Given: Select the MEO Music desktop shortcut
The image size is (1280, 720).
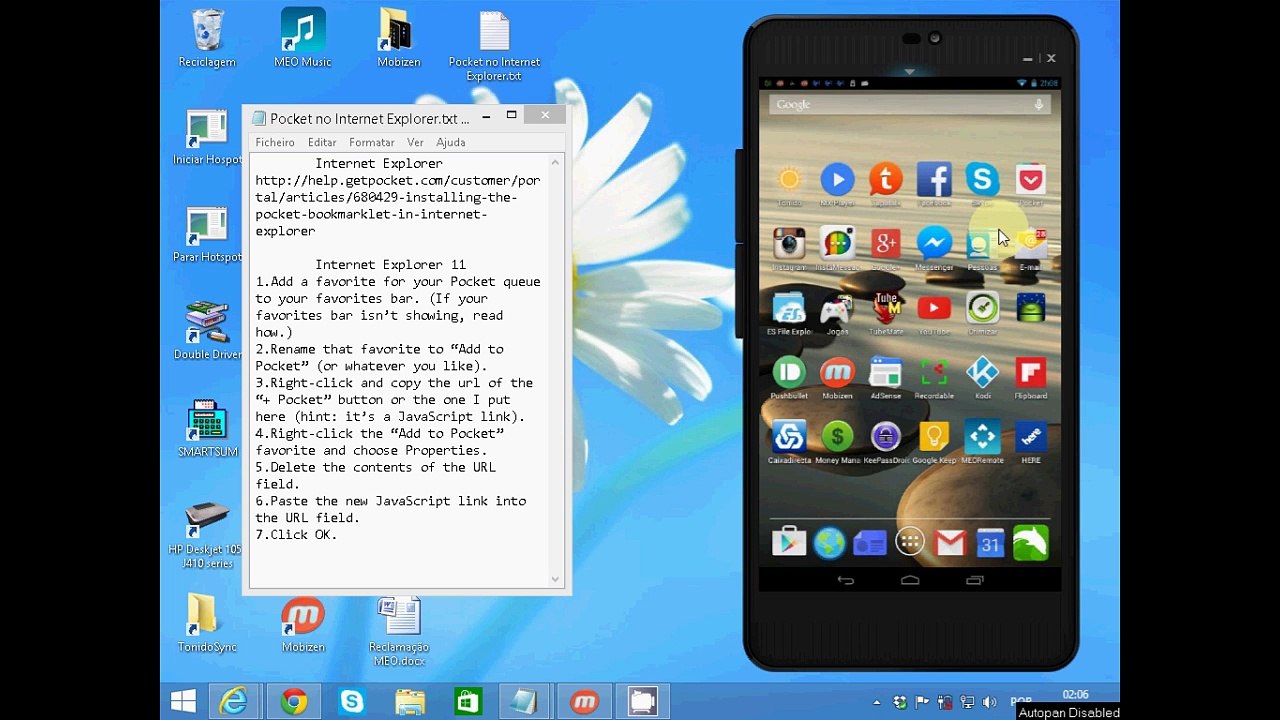Looking at the screenshot, I should pos(303,39).
